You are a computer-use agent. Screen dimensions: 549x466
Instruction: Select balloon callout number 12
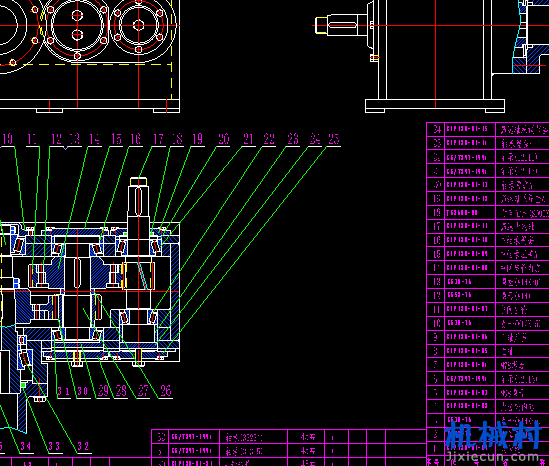pyautogui.click(x=56, y=139)
